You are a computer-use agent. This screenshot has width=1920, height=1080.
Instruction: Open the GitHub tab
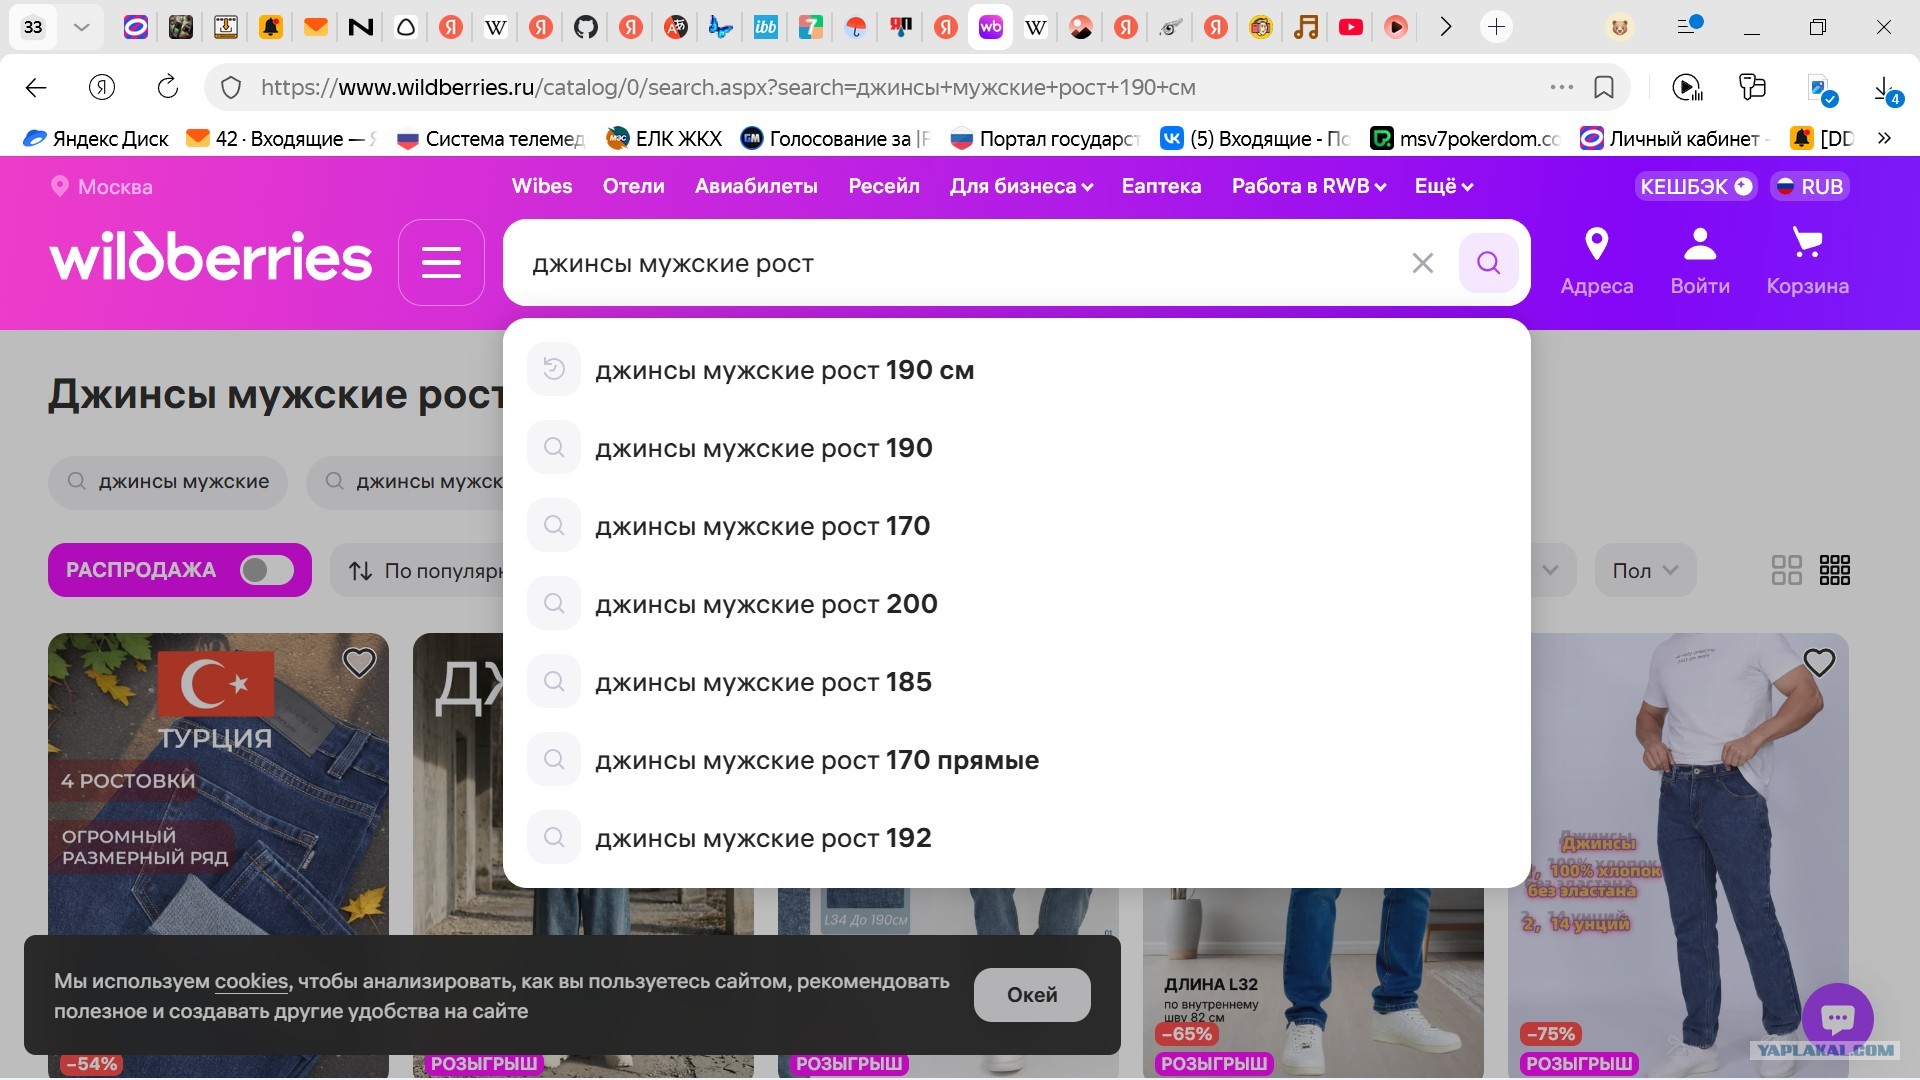pos(586,27)
